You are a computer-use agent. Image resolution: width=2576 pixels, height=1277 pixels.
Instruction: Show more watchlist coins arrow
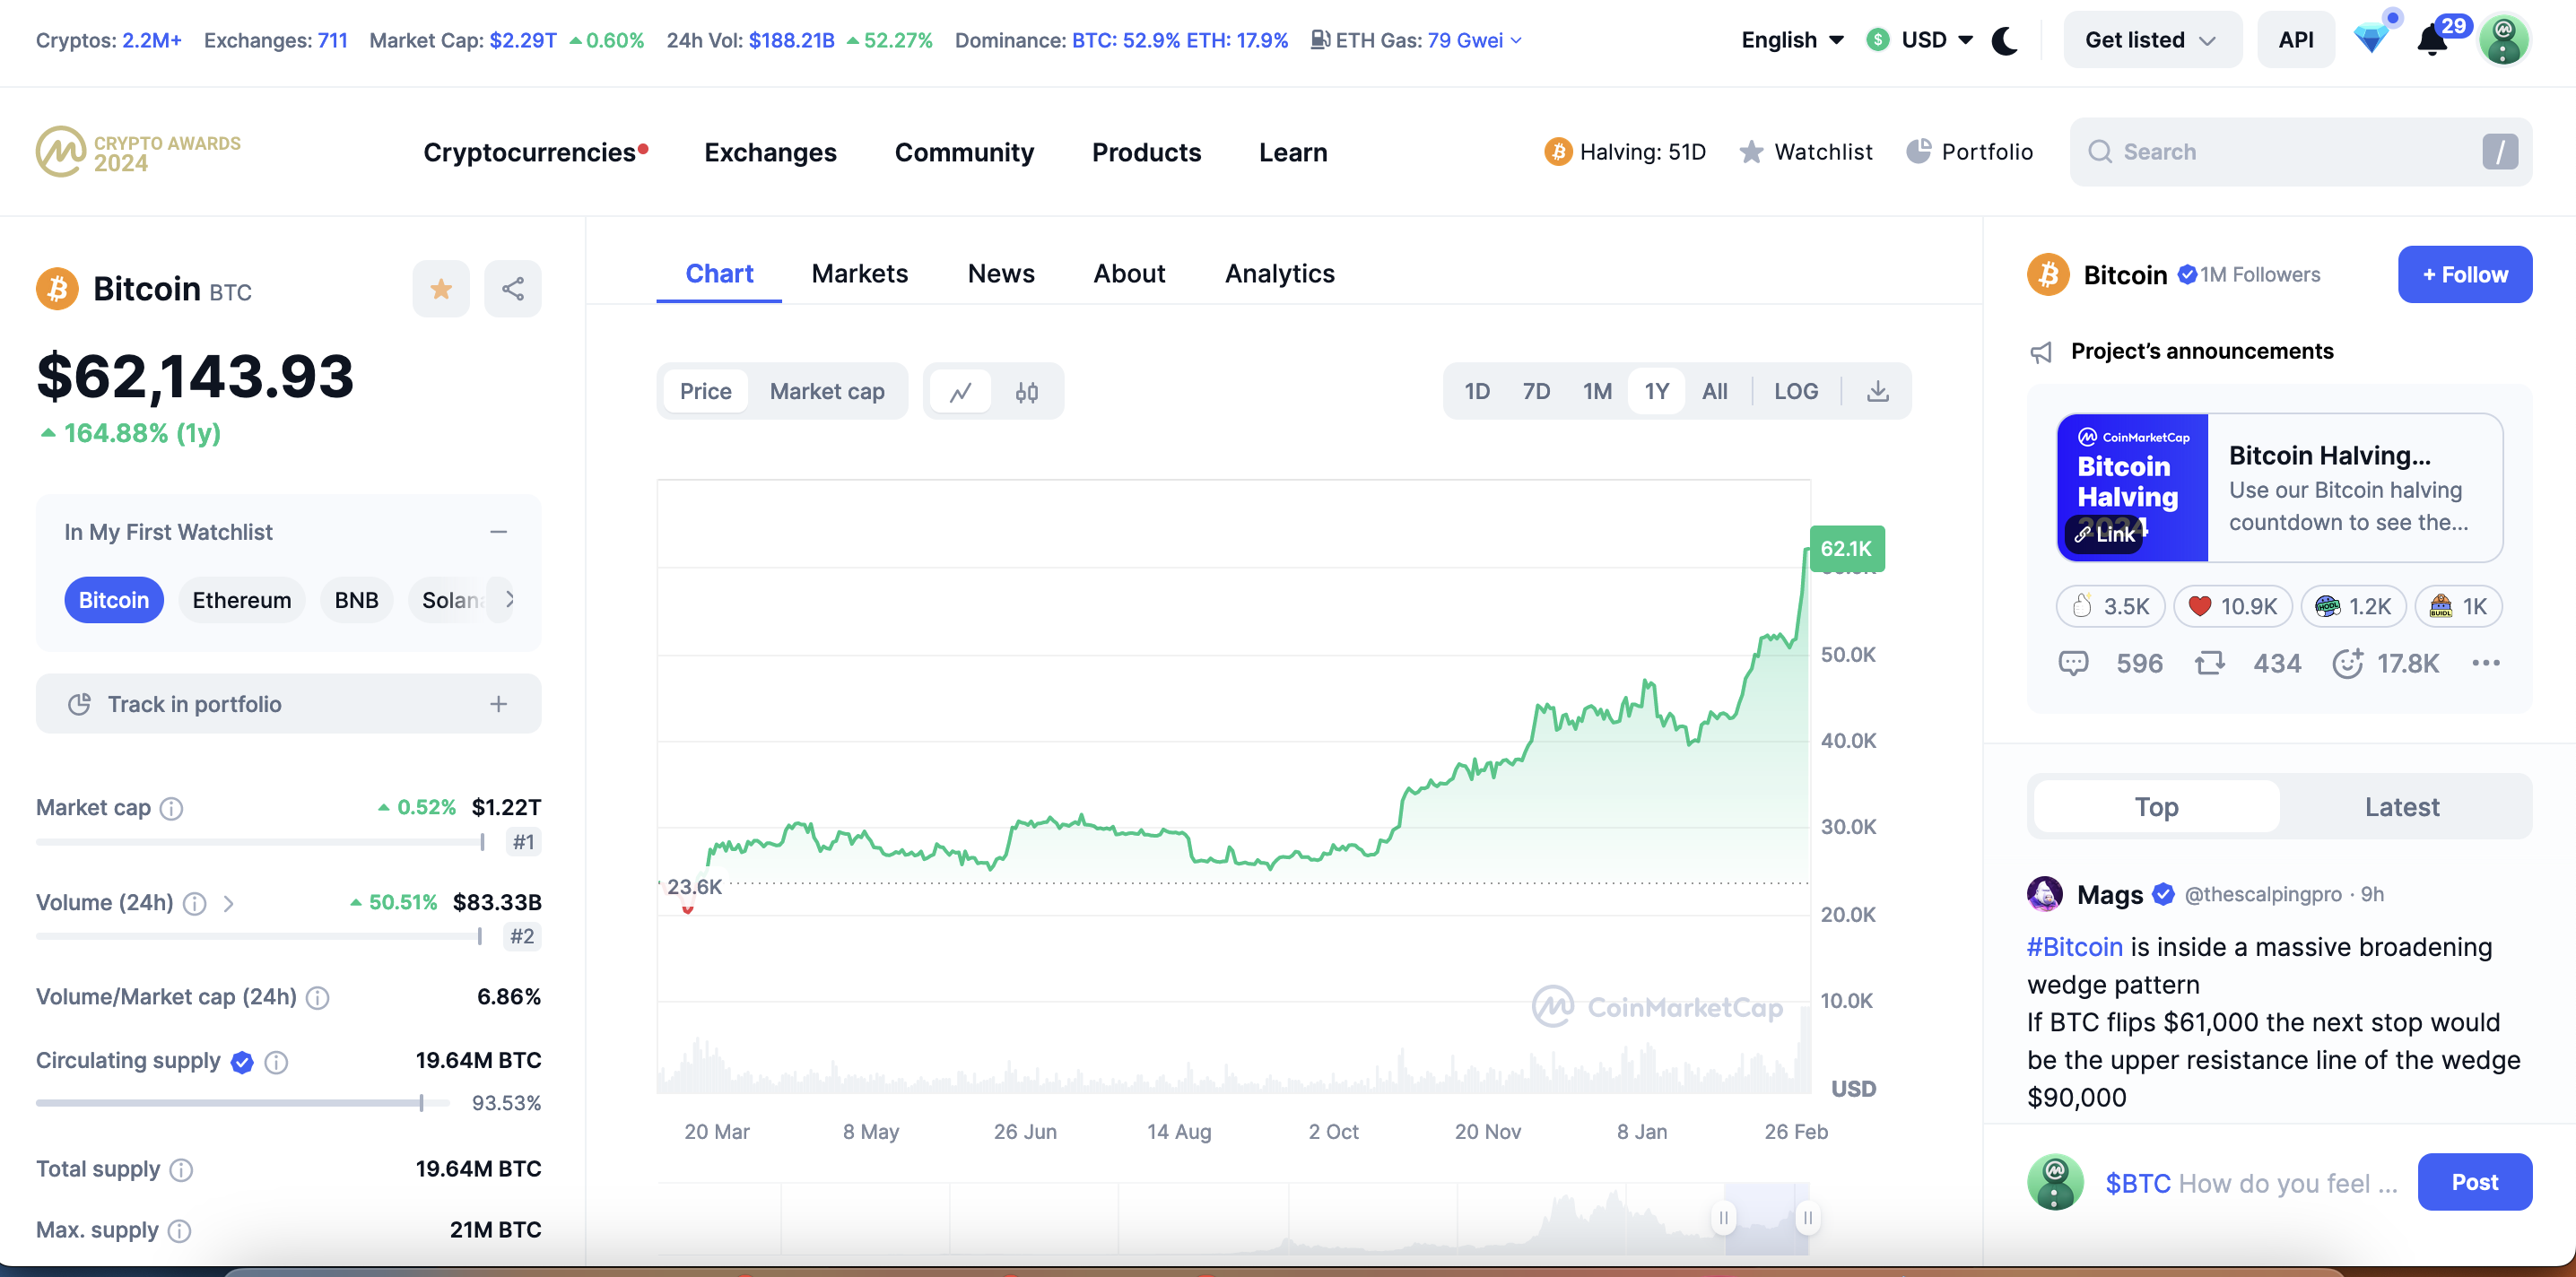click(510, 600)
